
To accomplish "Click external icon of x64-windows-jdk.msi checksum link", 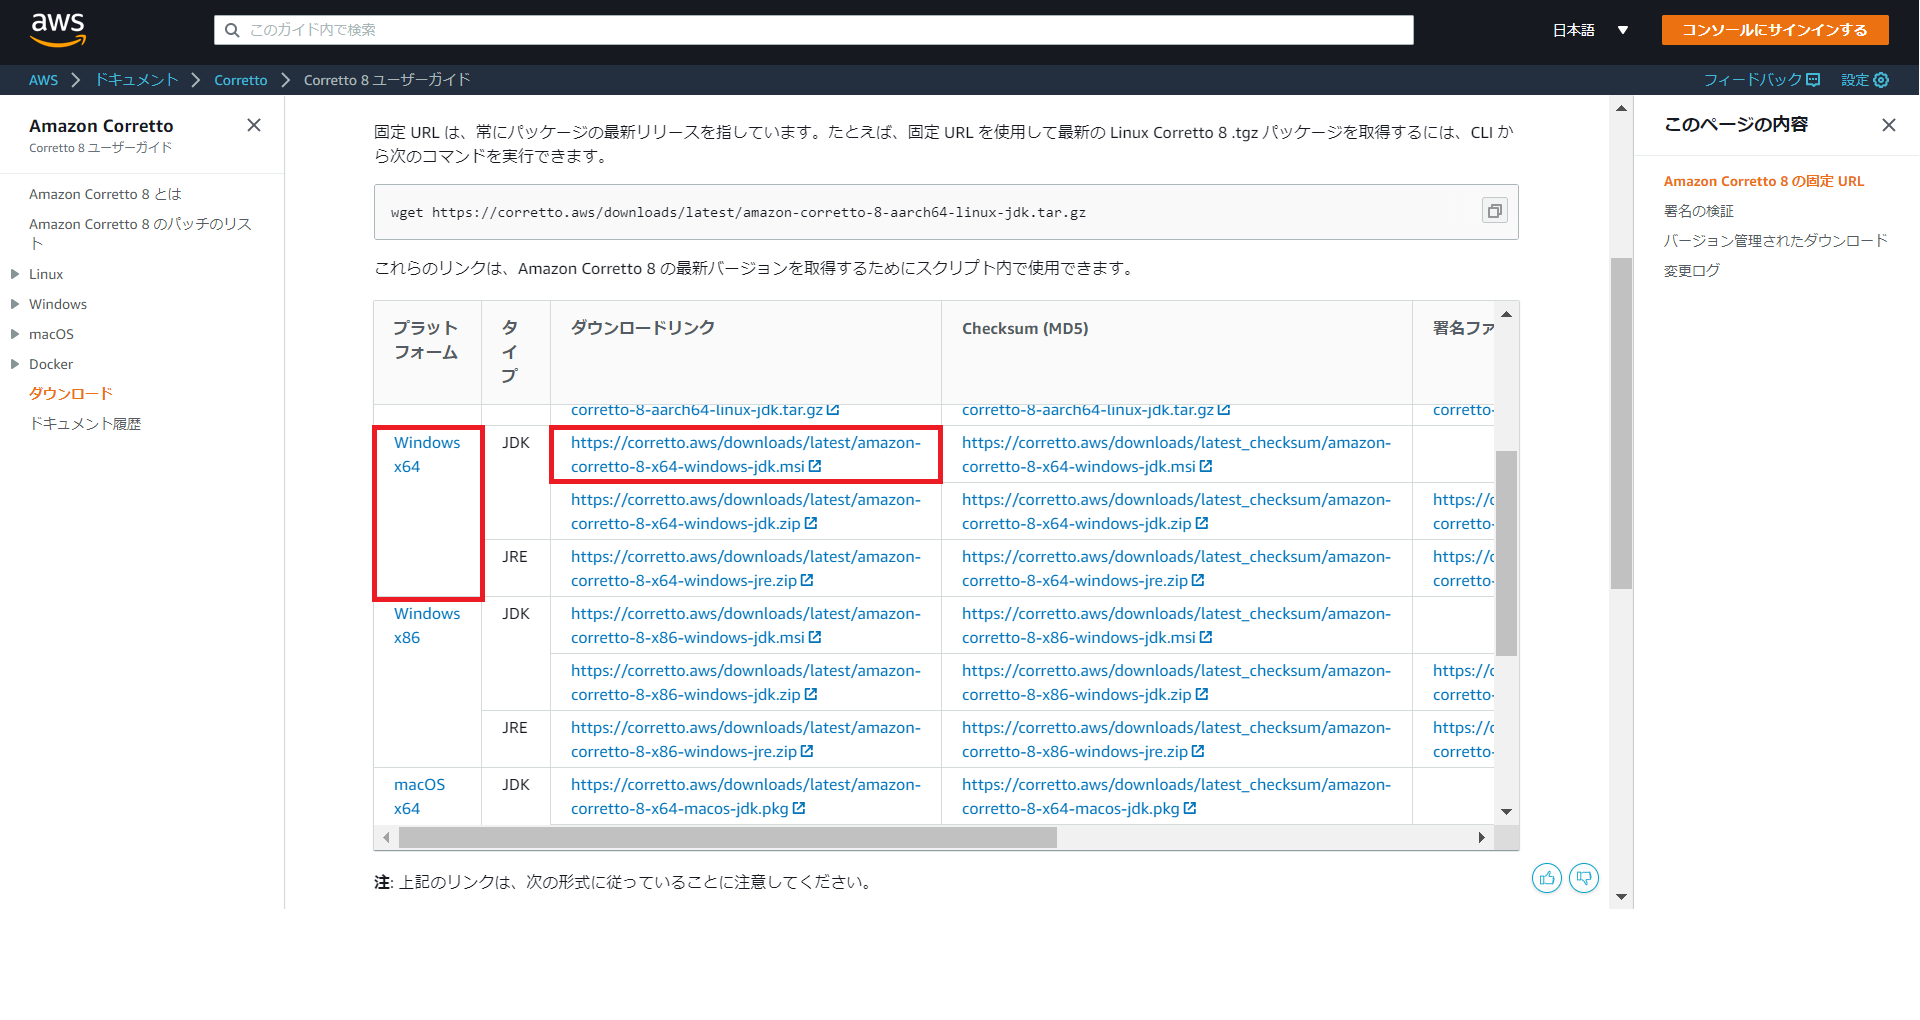I will pyautogui.click(x=1206, y=466).
